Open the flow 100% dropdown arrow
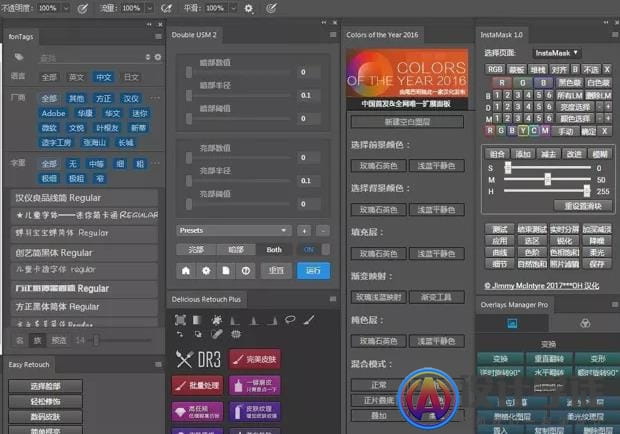 tap(149, 8)
